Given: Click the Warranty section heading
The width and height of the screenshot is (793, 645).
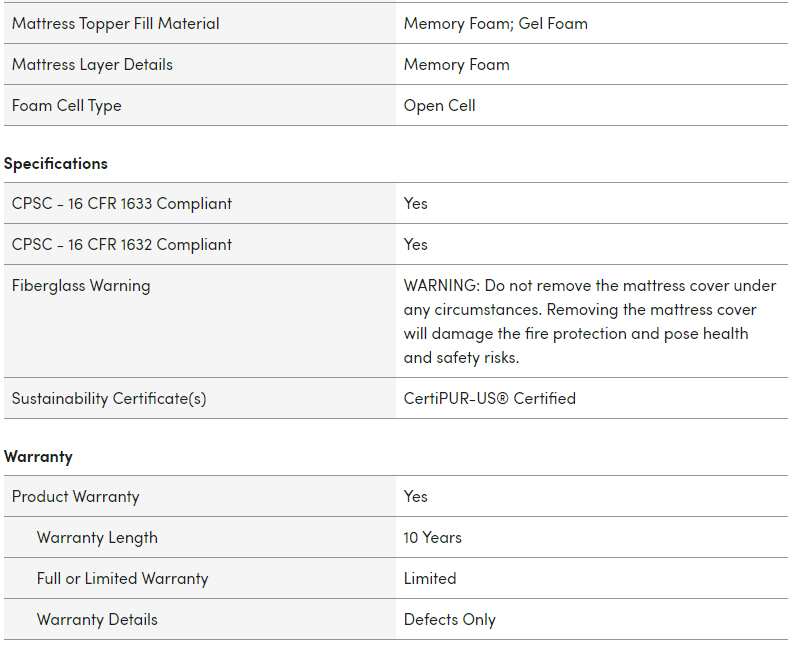Looking at the screenshot, I should (38, 456).
